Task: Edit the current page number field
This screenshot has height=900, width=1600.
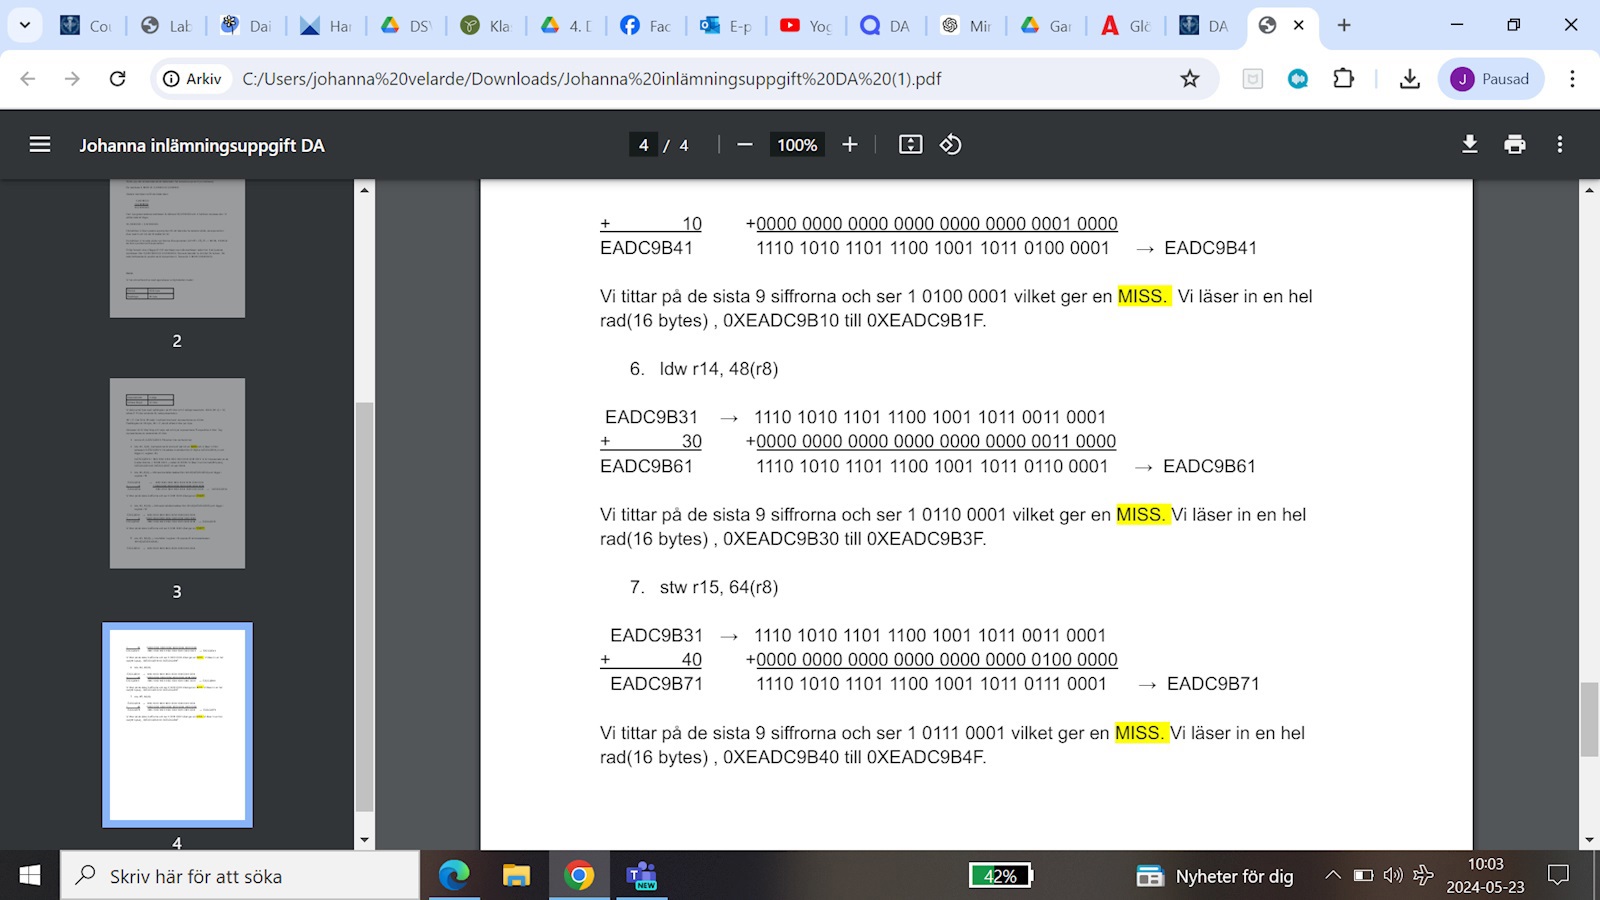Action: pyautogui.click(x=643, y=145)
